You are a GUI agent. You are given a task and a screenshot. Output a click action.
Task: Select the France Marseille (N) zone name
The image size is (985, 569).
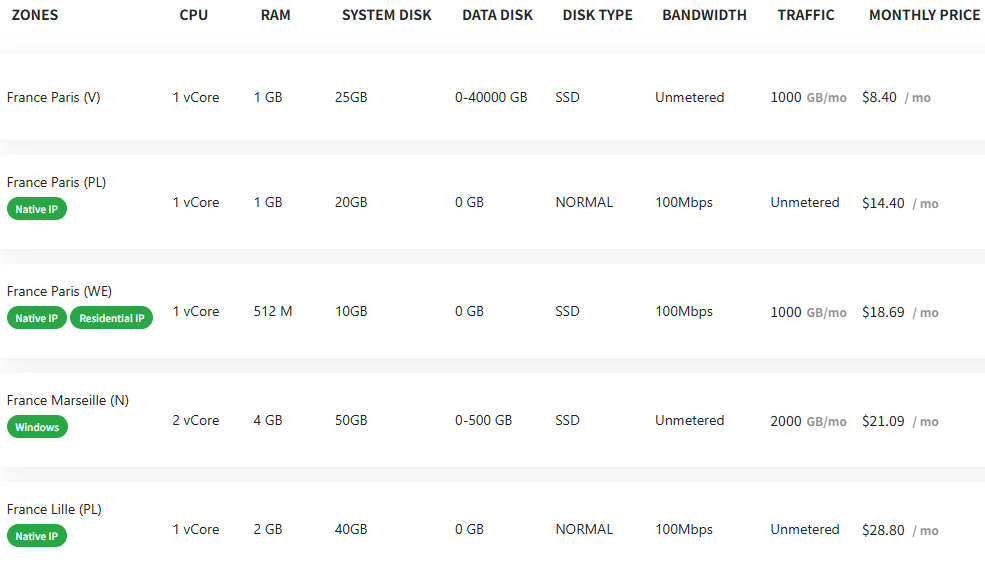pyautogui.click(x=67, y=400)
